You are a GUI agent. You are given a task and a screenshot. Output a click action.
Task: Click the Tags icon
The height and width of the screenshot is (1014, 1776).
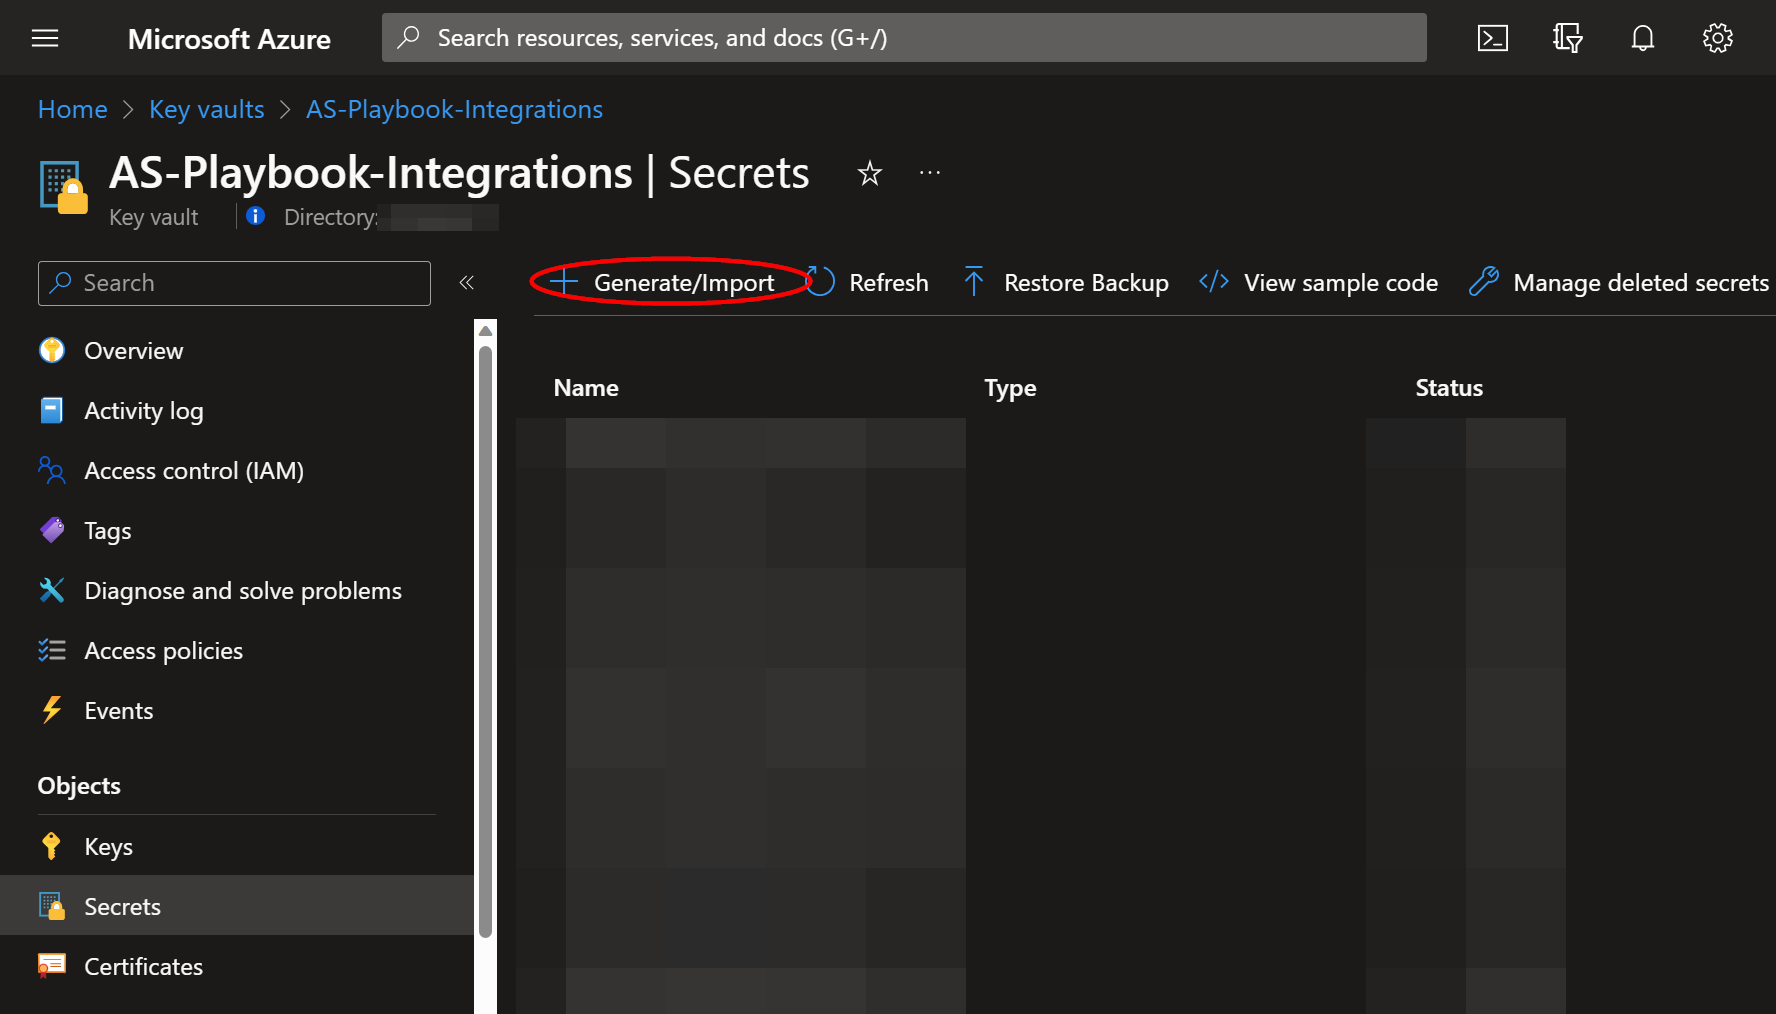pos(52,530)
